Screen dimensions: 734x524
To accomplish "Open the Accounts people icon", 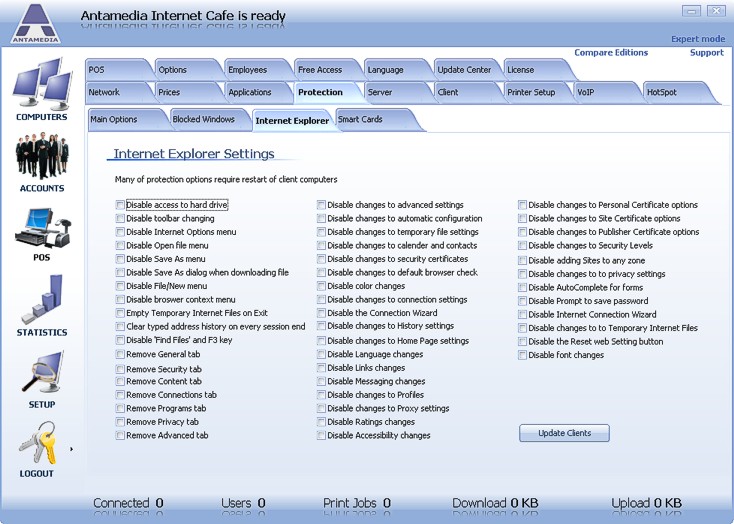I will [x=42, y=156].
